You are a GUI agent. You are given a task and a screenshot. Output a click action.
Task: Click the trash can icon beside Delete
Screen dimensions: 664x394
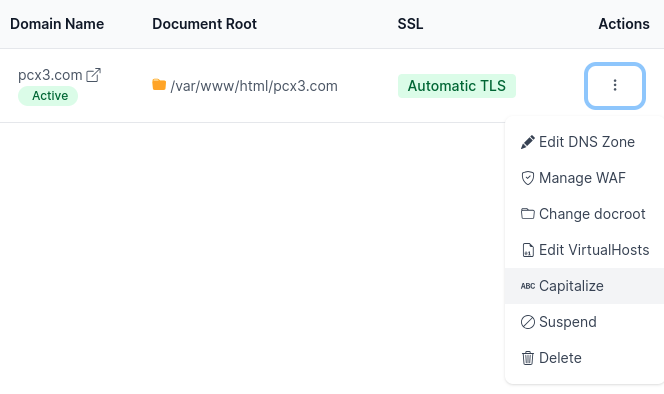(x=528, y=358)
